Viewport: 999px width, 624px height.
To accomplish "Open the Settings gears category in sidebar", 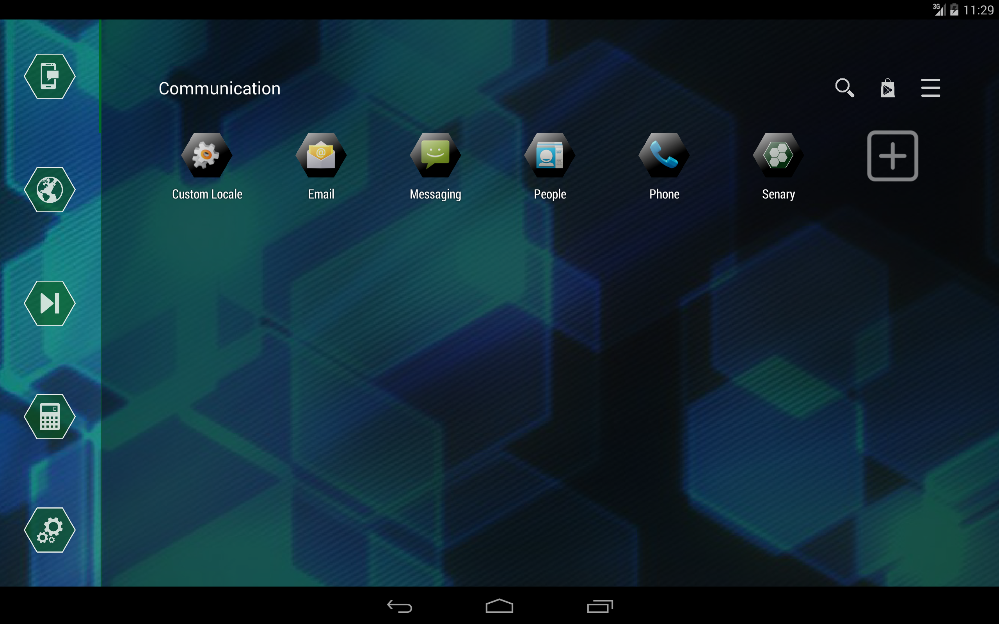I will tap(49, 530).
